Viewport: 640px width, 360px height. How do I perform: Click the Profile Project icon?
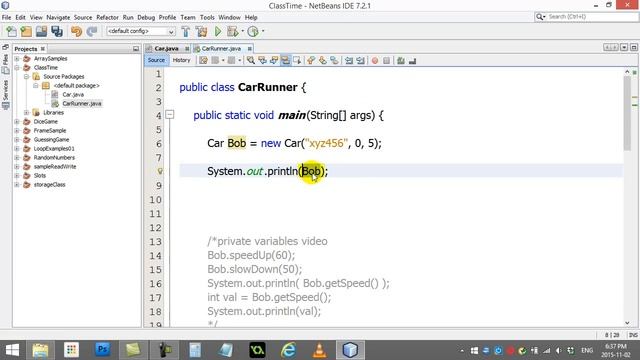pyautogui.click(x=253, y=31)
